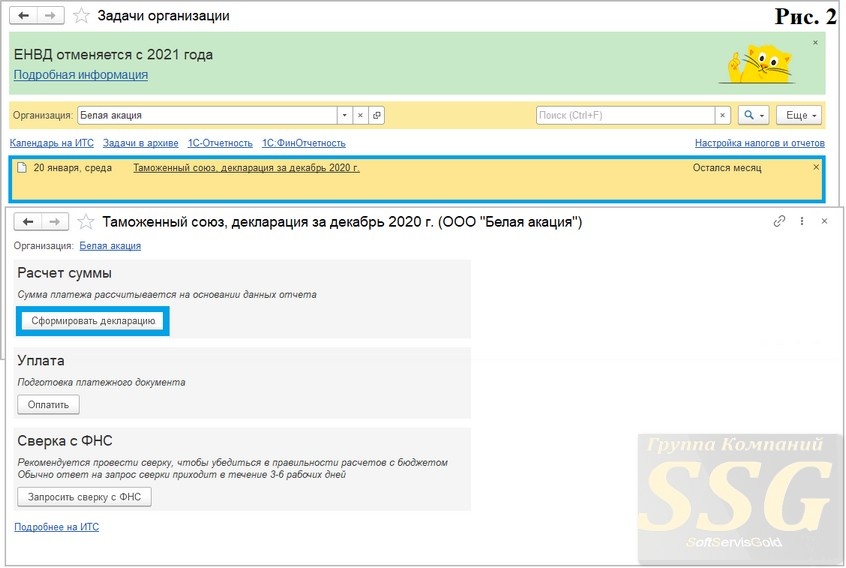Click Запросить сверку с ФНС button
This screenshot has width=846, height=568.
click(x=84, y=497)
